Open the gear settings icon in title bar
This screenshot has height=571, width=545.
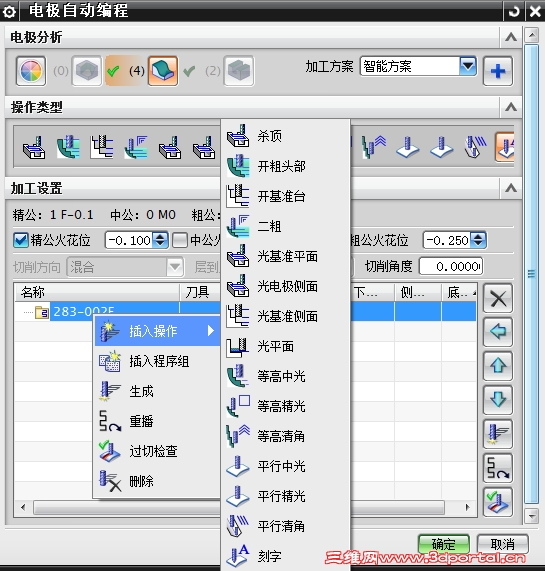point(9,12)
